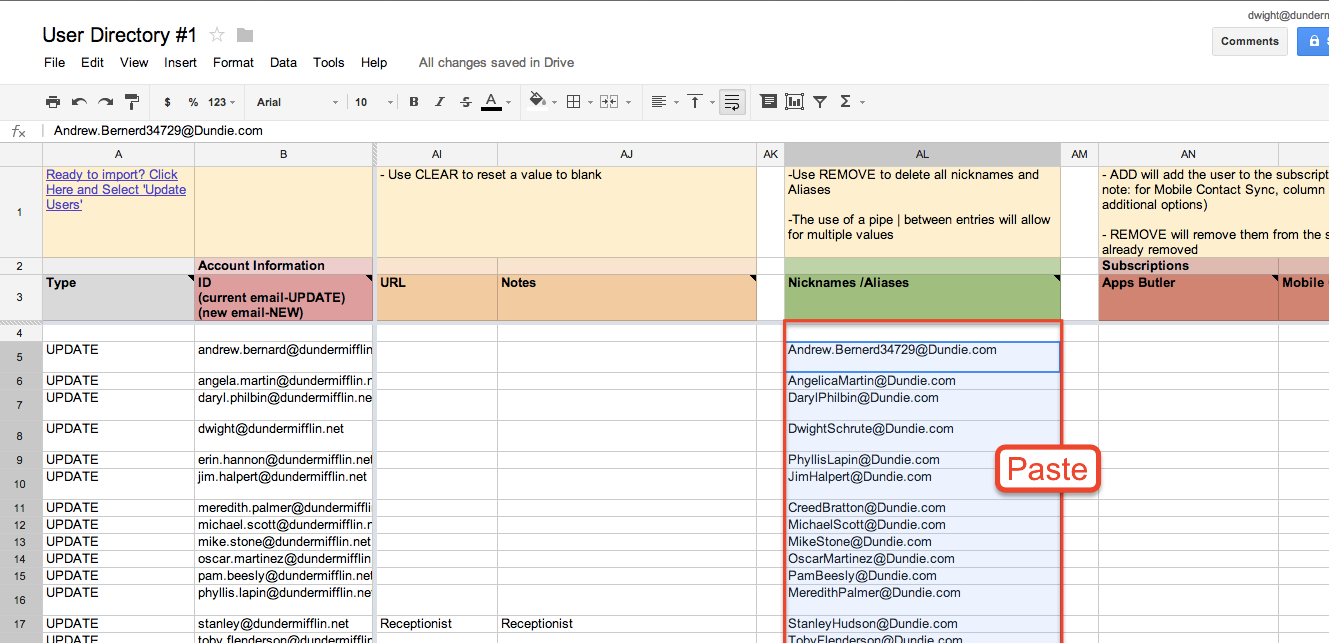
Task: Click cell stanley@dundermifflin.net
Action: [x=284, y=624]
